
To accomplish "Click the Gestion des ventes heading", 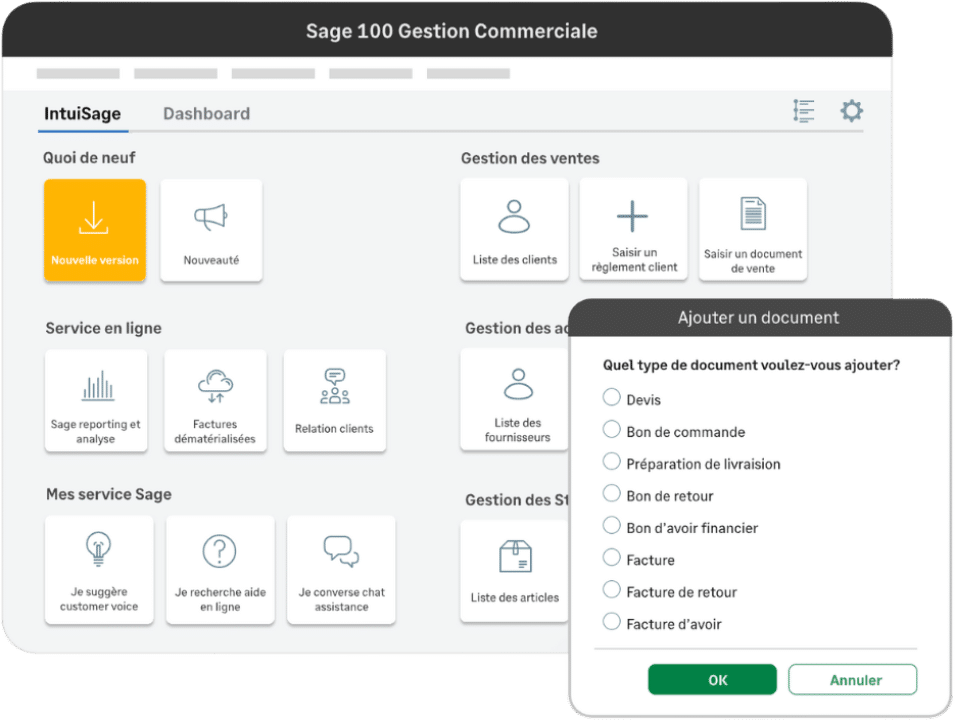I will (530, 158).
